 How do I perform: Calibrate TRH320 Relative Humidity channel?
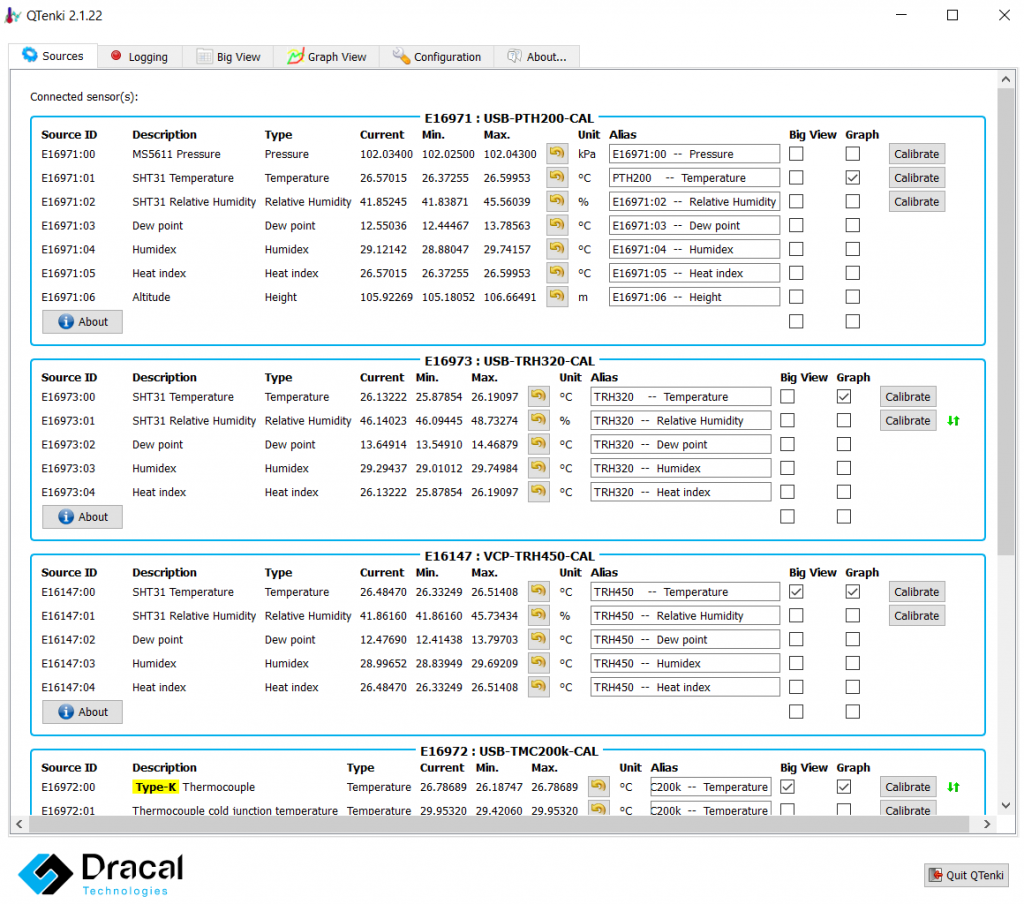(x=908, y=421)
